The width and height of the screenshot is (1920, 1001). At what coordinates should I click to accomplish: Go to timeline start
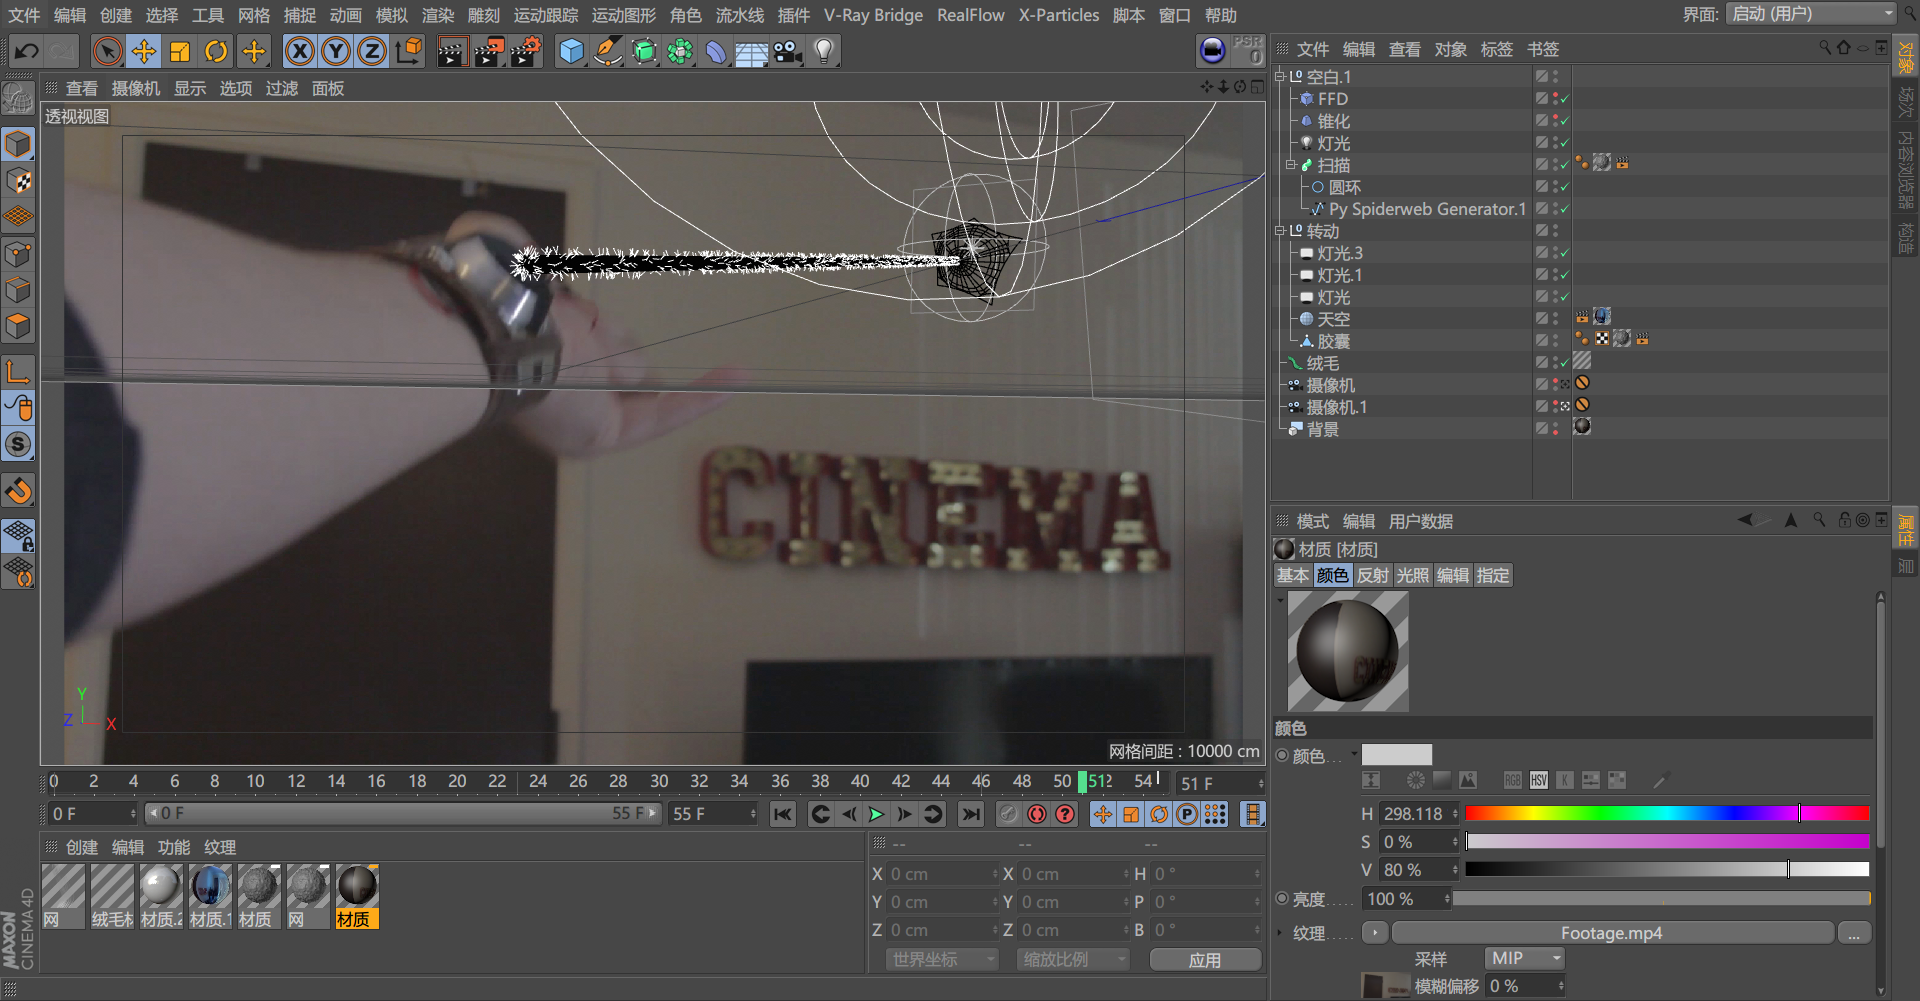coord(783,814)
